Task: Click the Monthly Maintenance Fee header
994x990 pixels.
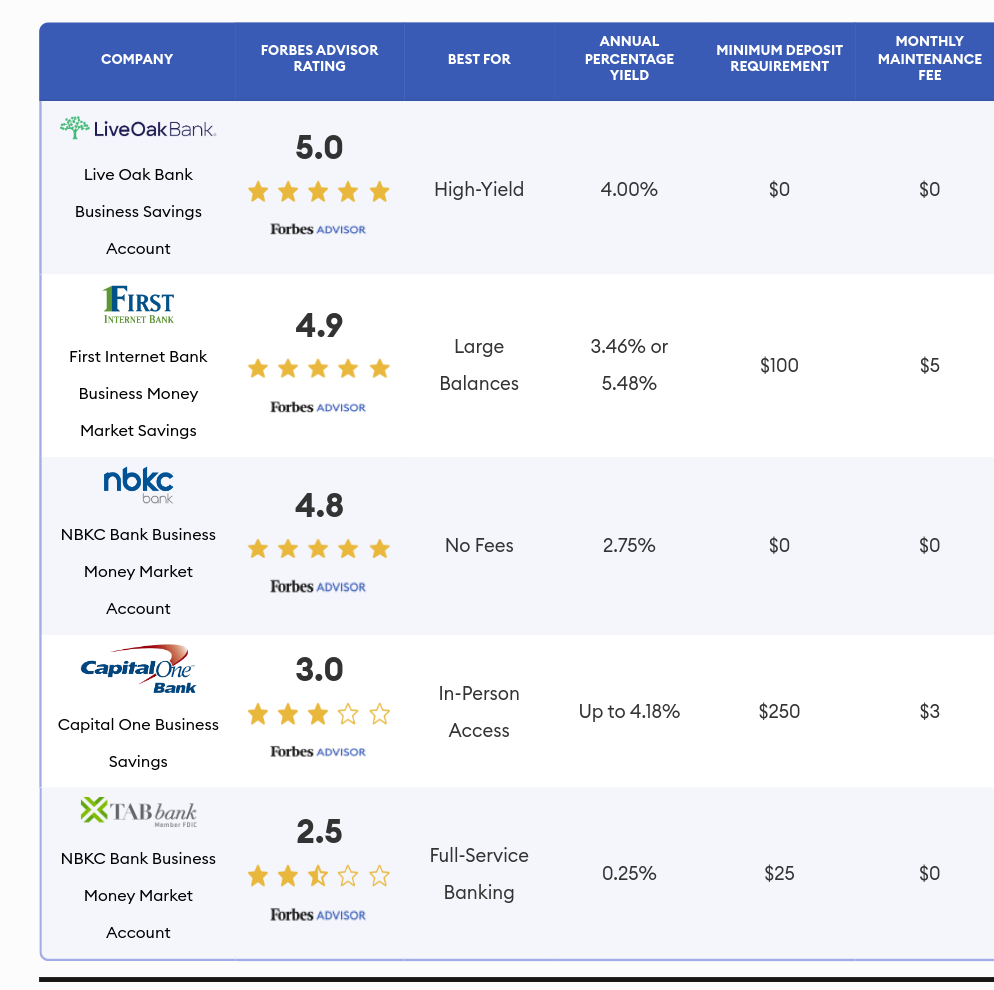Action: point(929,58)
